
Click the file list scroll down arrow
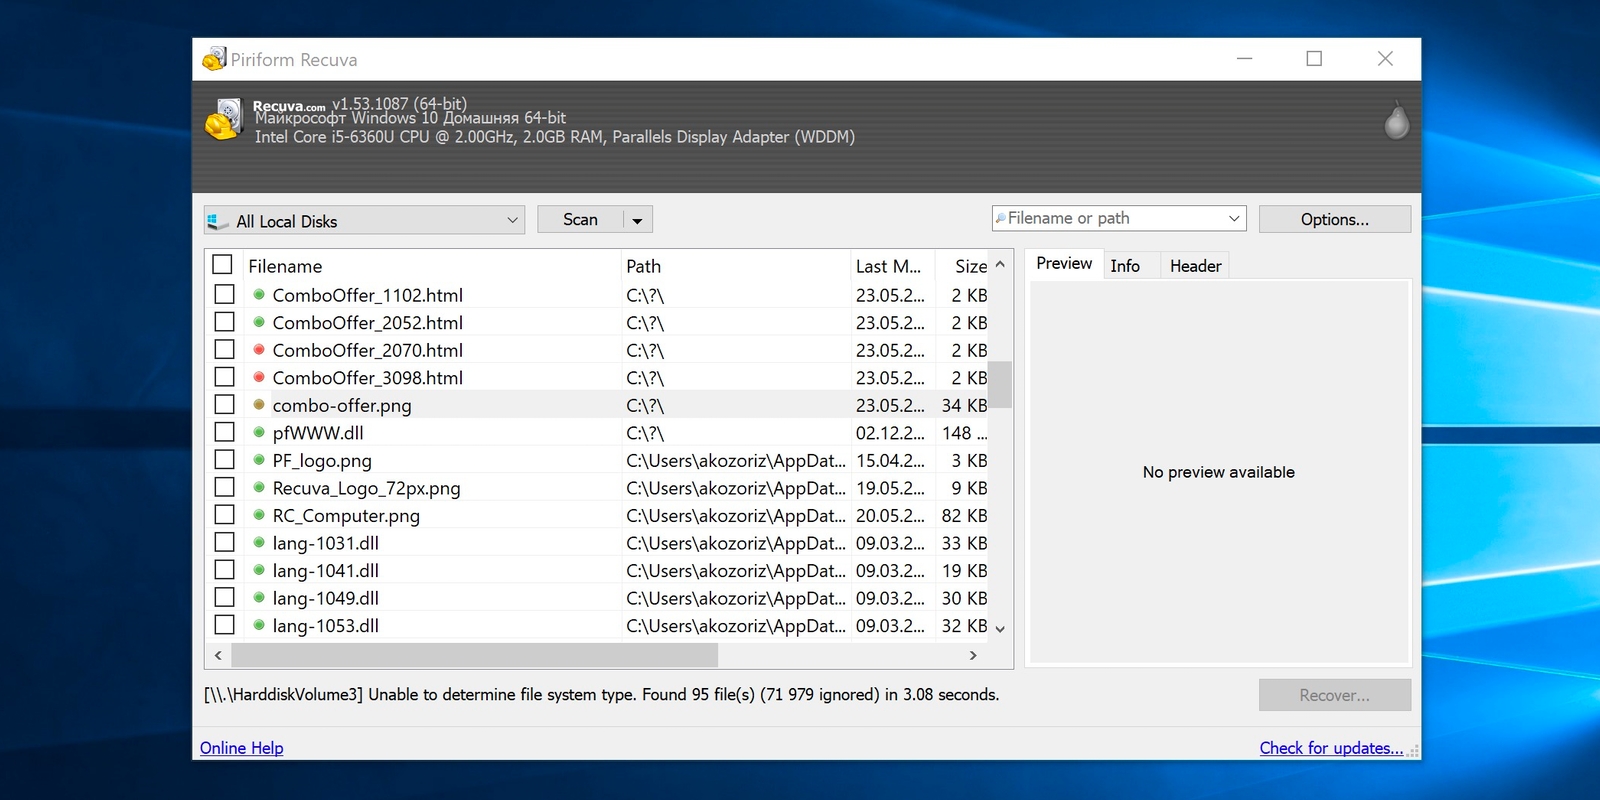(1000, 629)
